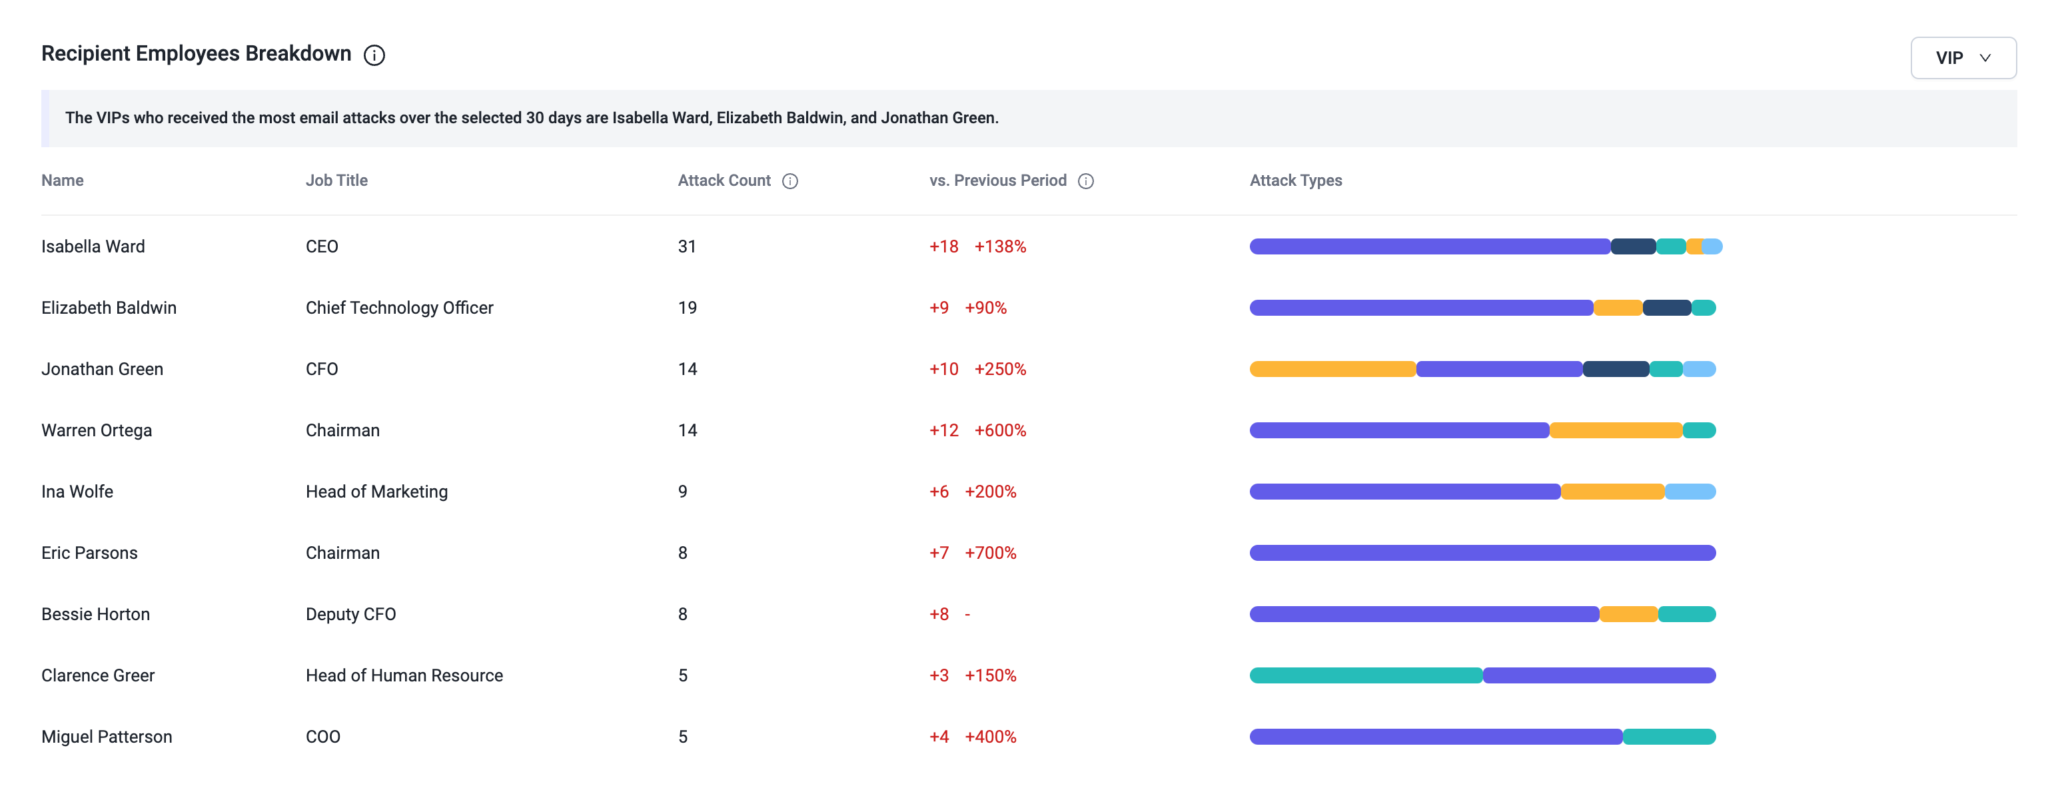Click teal segment of Bessie Horton's attack bar
2048x786 pixels.
[x=1687, y=614]
